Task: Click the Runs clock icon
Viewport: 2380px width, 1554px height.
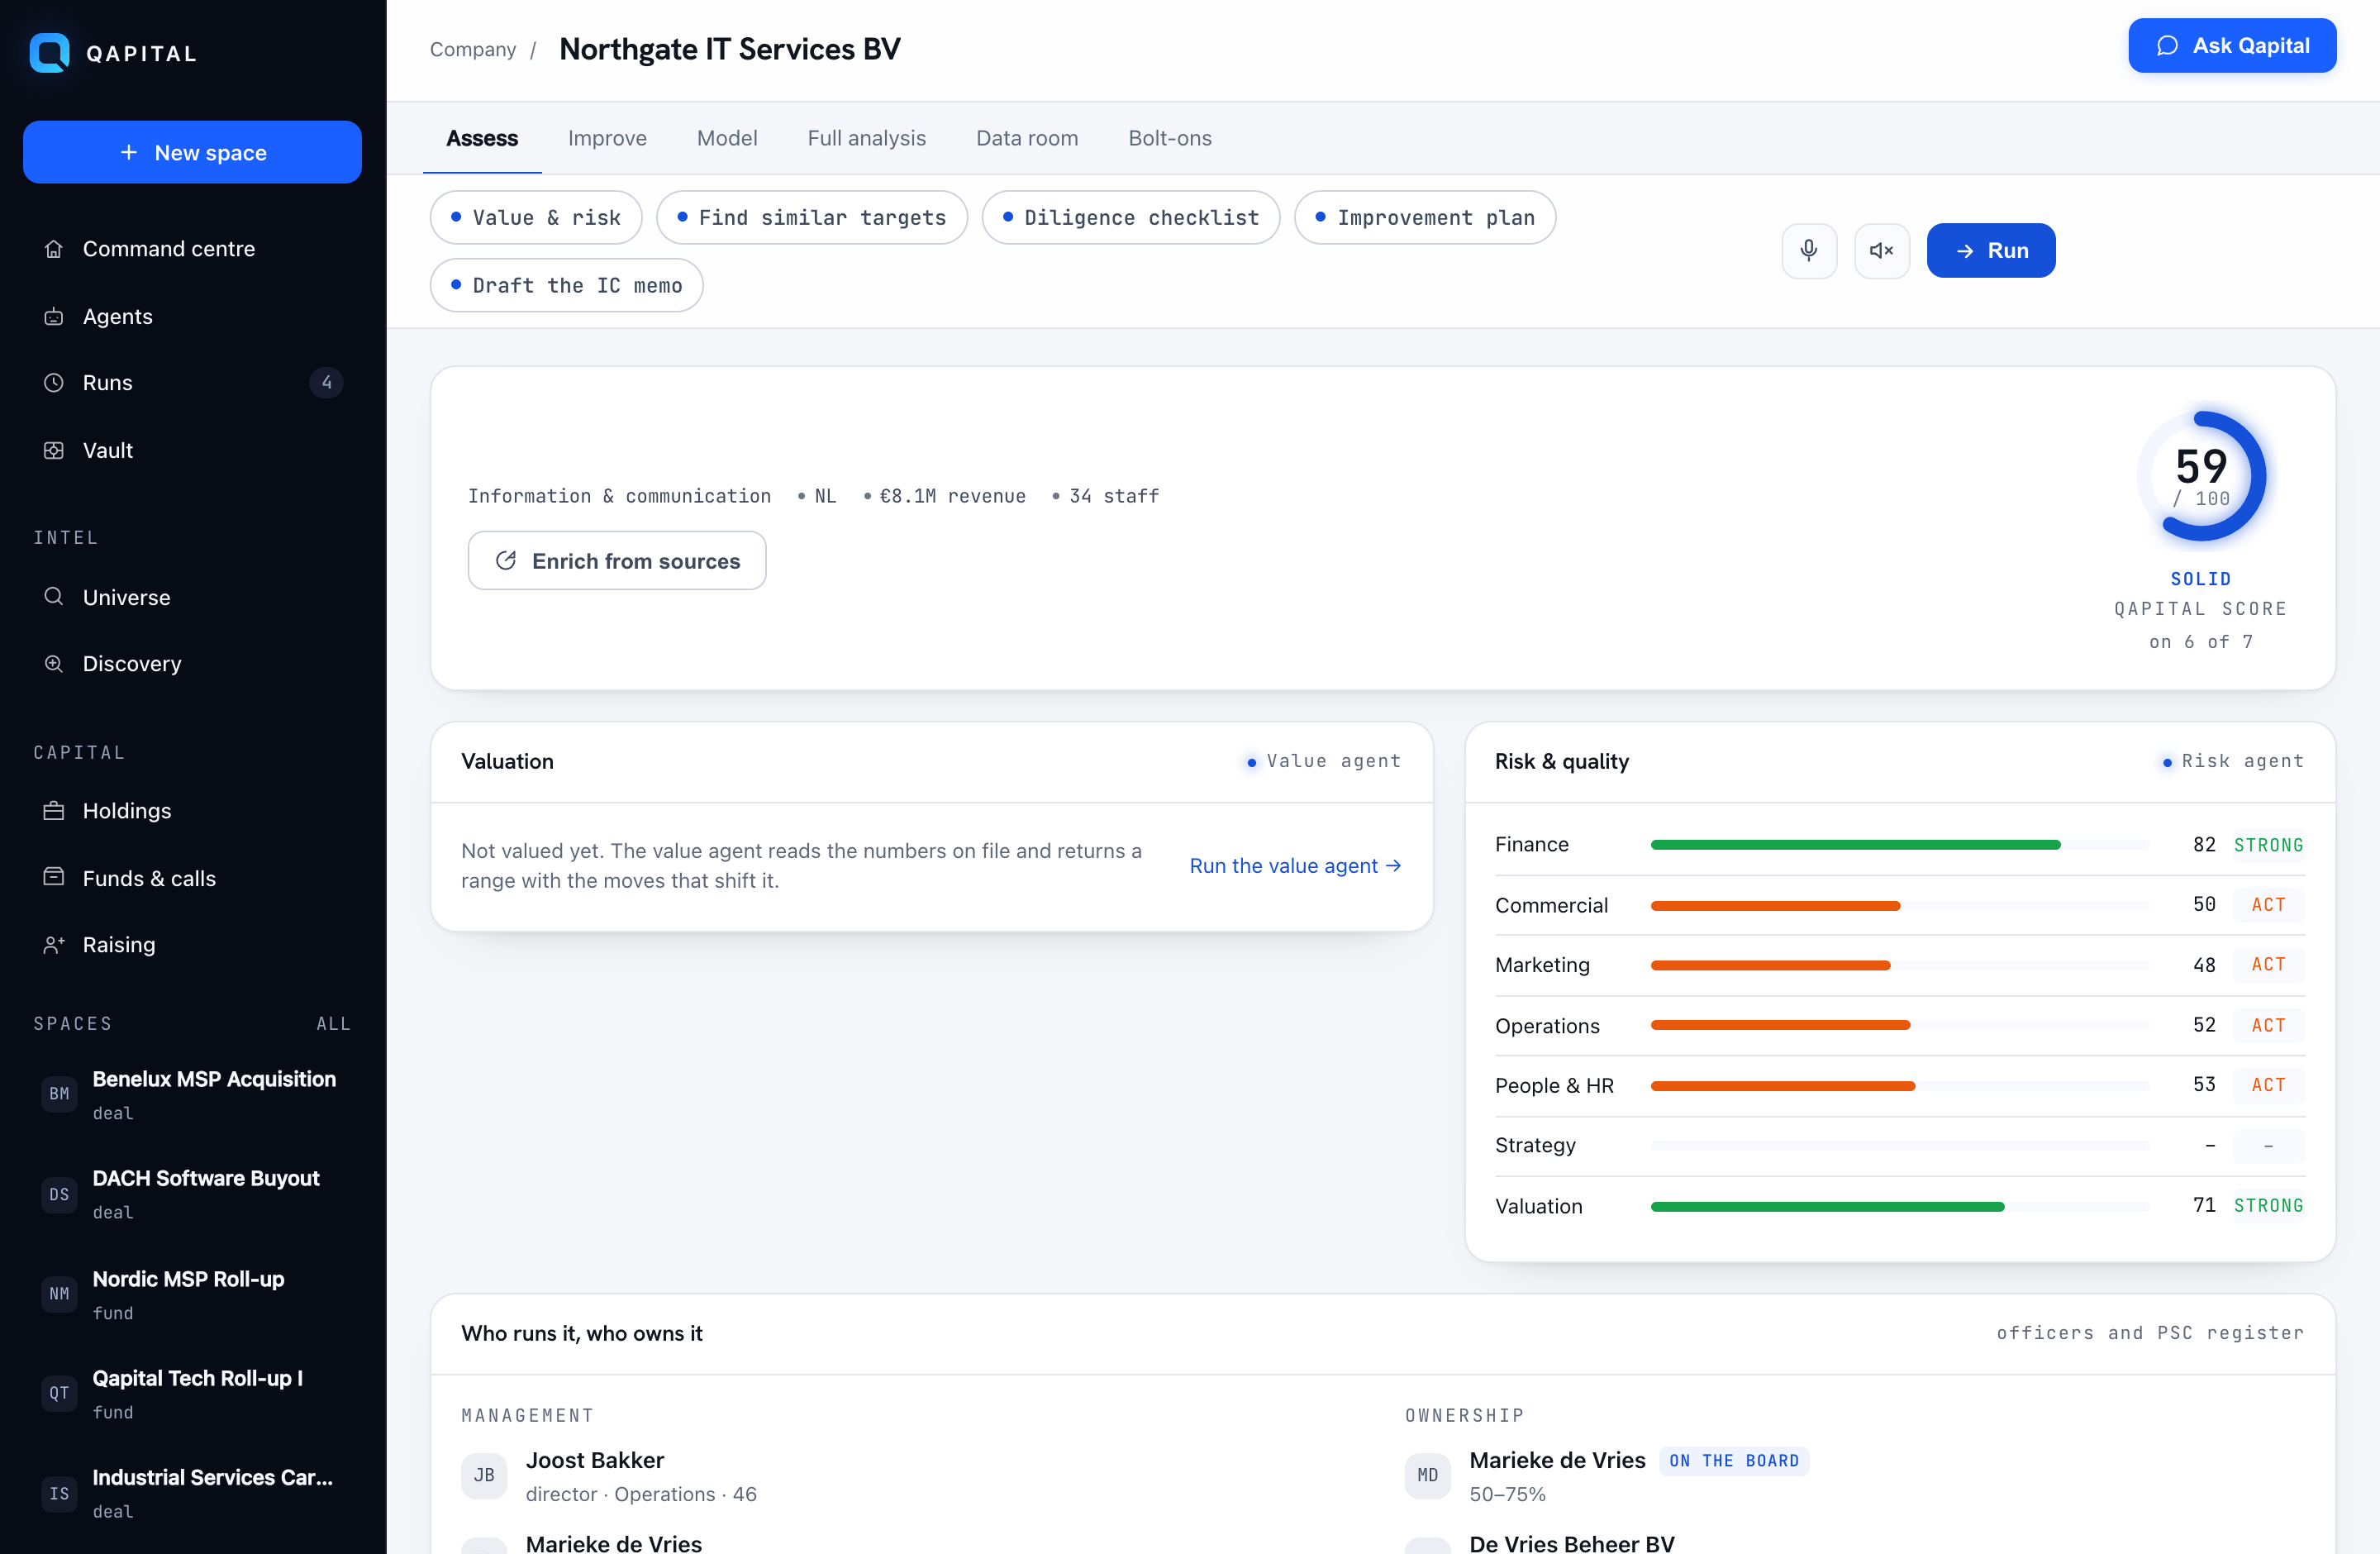Action: click(54, 383)
